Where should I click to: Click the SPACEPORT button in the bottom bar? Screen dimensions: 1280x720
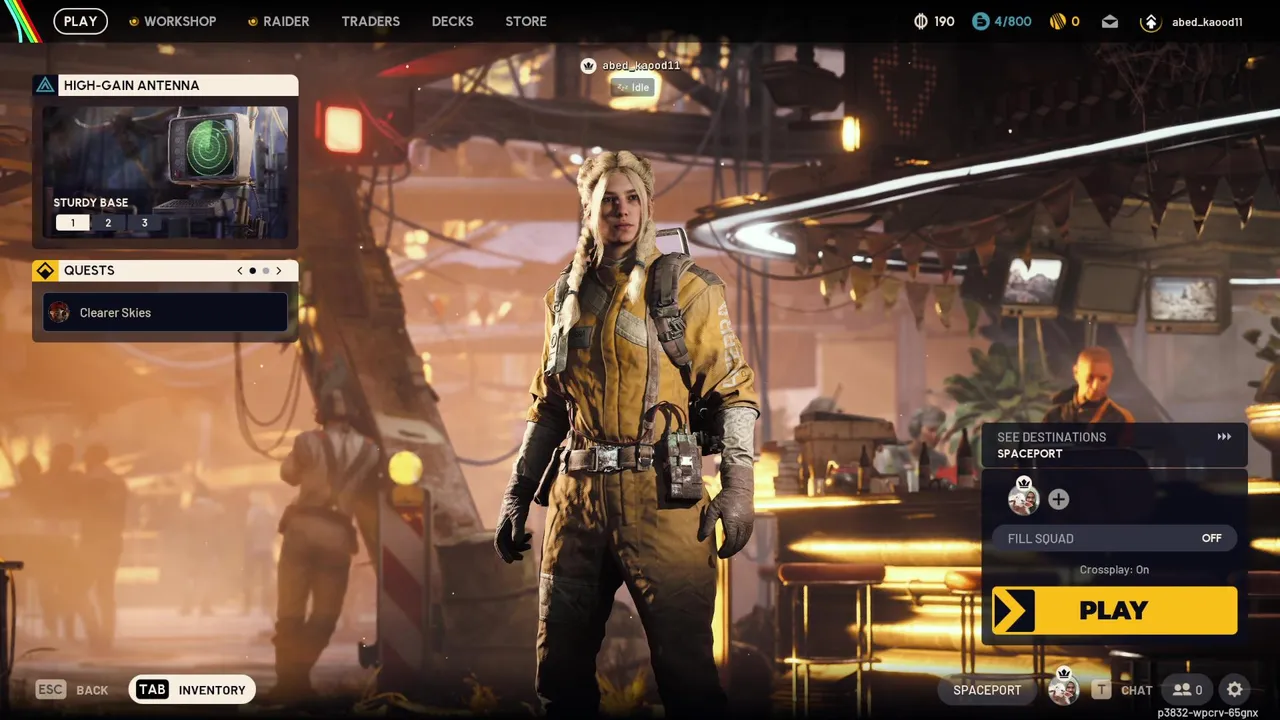987,690
